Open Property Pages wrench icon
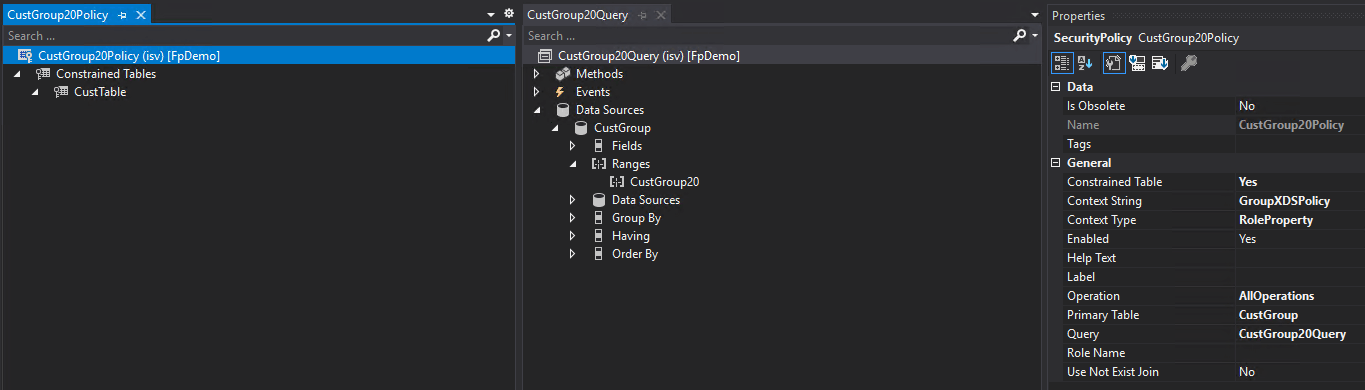 (1114, 63)
